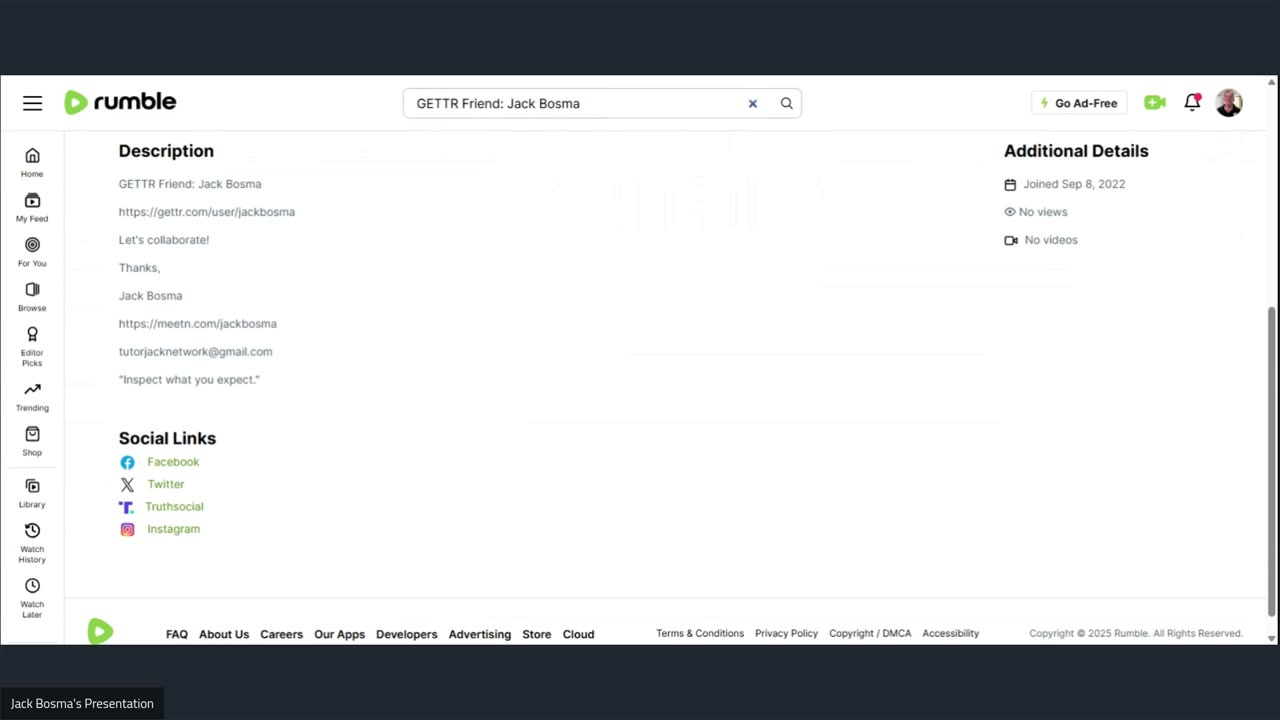Open Developers in footer

point(407,634)
